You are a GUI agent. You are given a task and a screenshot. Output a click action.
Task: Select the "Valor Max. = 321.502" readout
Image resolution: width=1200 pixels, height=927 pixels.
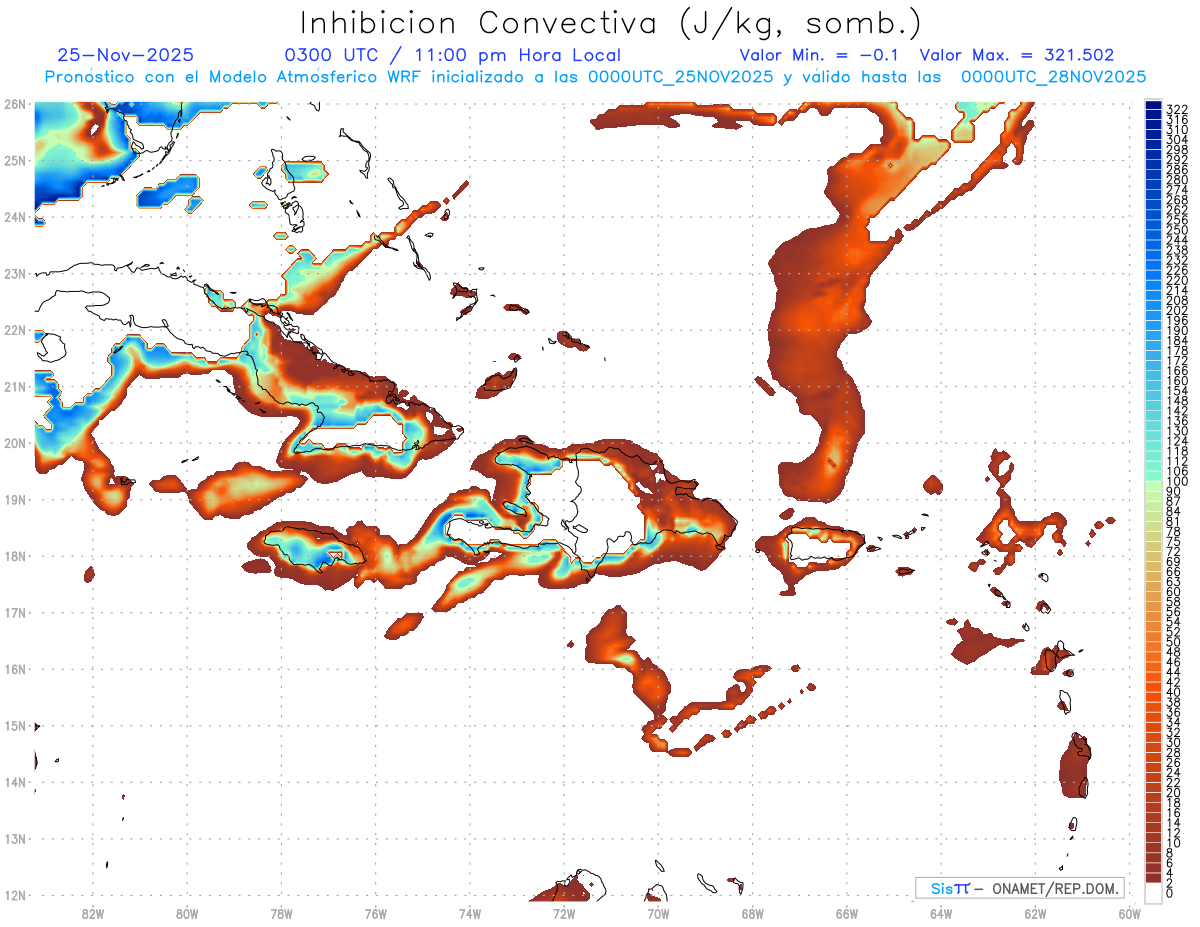pyautogui.click(x=1016, y=56)
